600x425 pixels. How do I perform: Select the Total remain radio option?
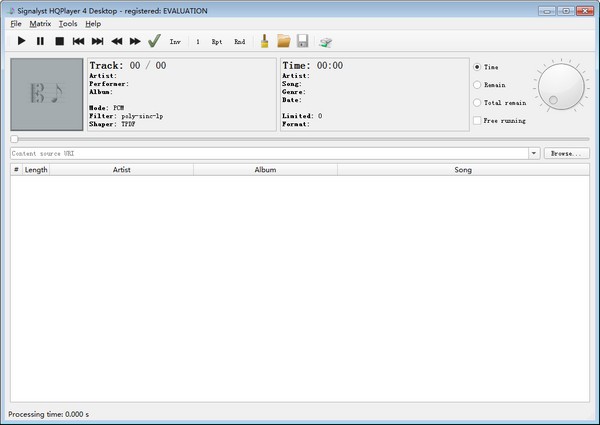coord(477,103)
